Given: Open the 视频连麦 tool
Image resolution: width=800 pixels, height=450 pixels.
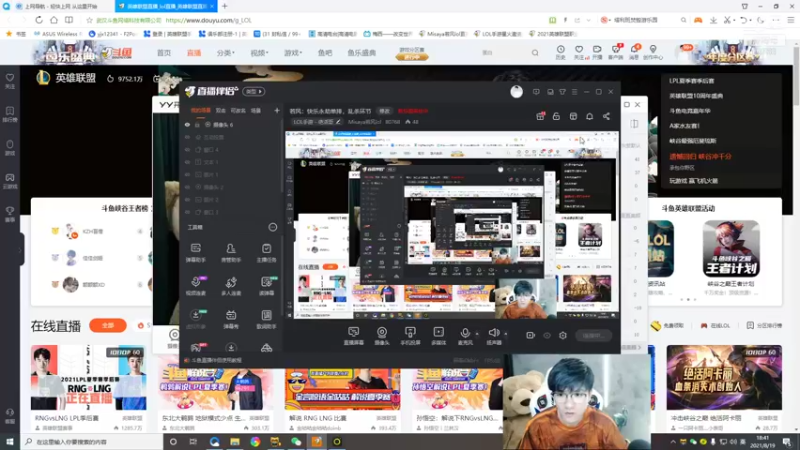Looking at the screenshot, I should coord(195,286).
